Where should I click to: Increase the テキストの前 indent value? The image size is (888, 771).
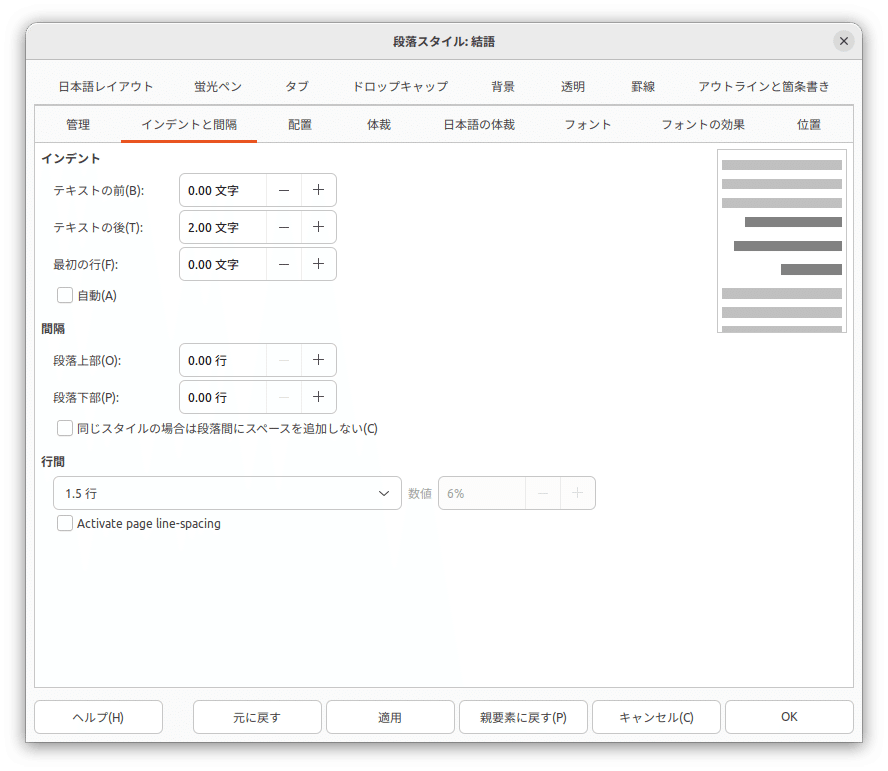tap(319, 190)
